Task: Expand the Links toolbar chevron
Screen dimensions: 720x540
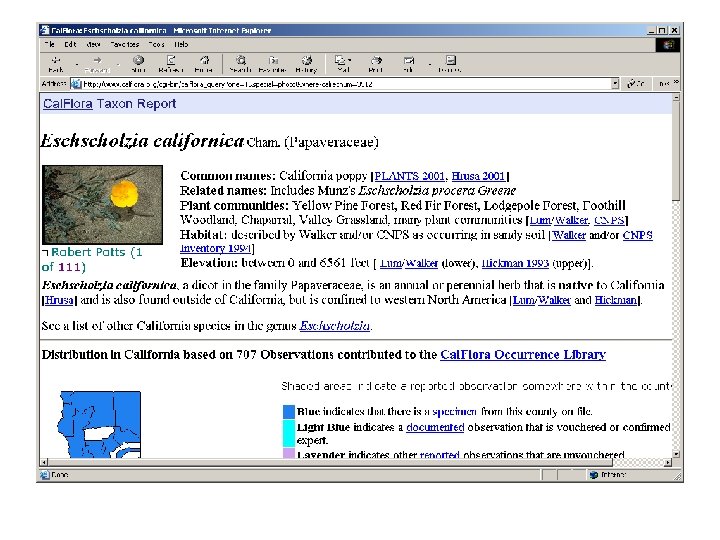Action: point(676,82)
